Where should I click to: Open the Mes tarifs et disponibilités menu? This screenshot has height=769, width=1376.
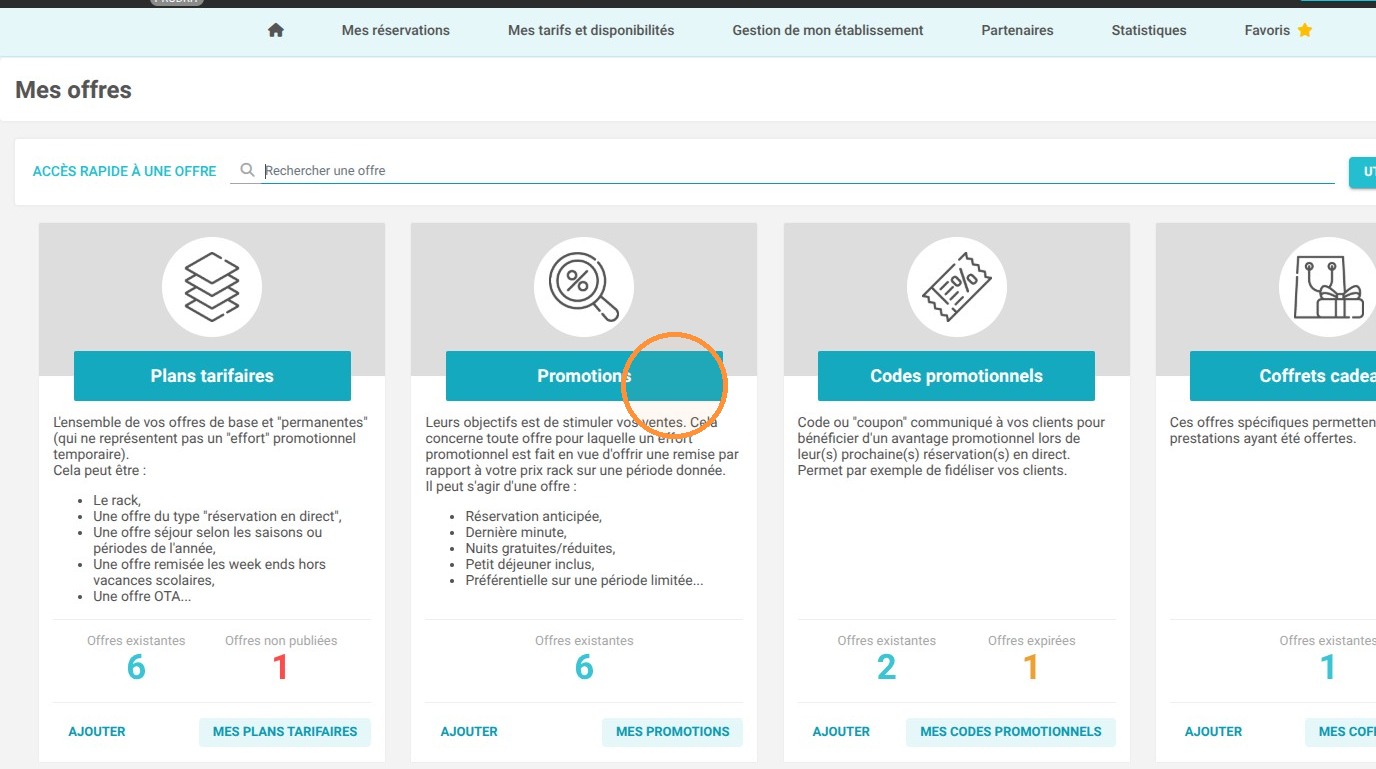click(591, 30)
